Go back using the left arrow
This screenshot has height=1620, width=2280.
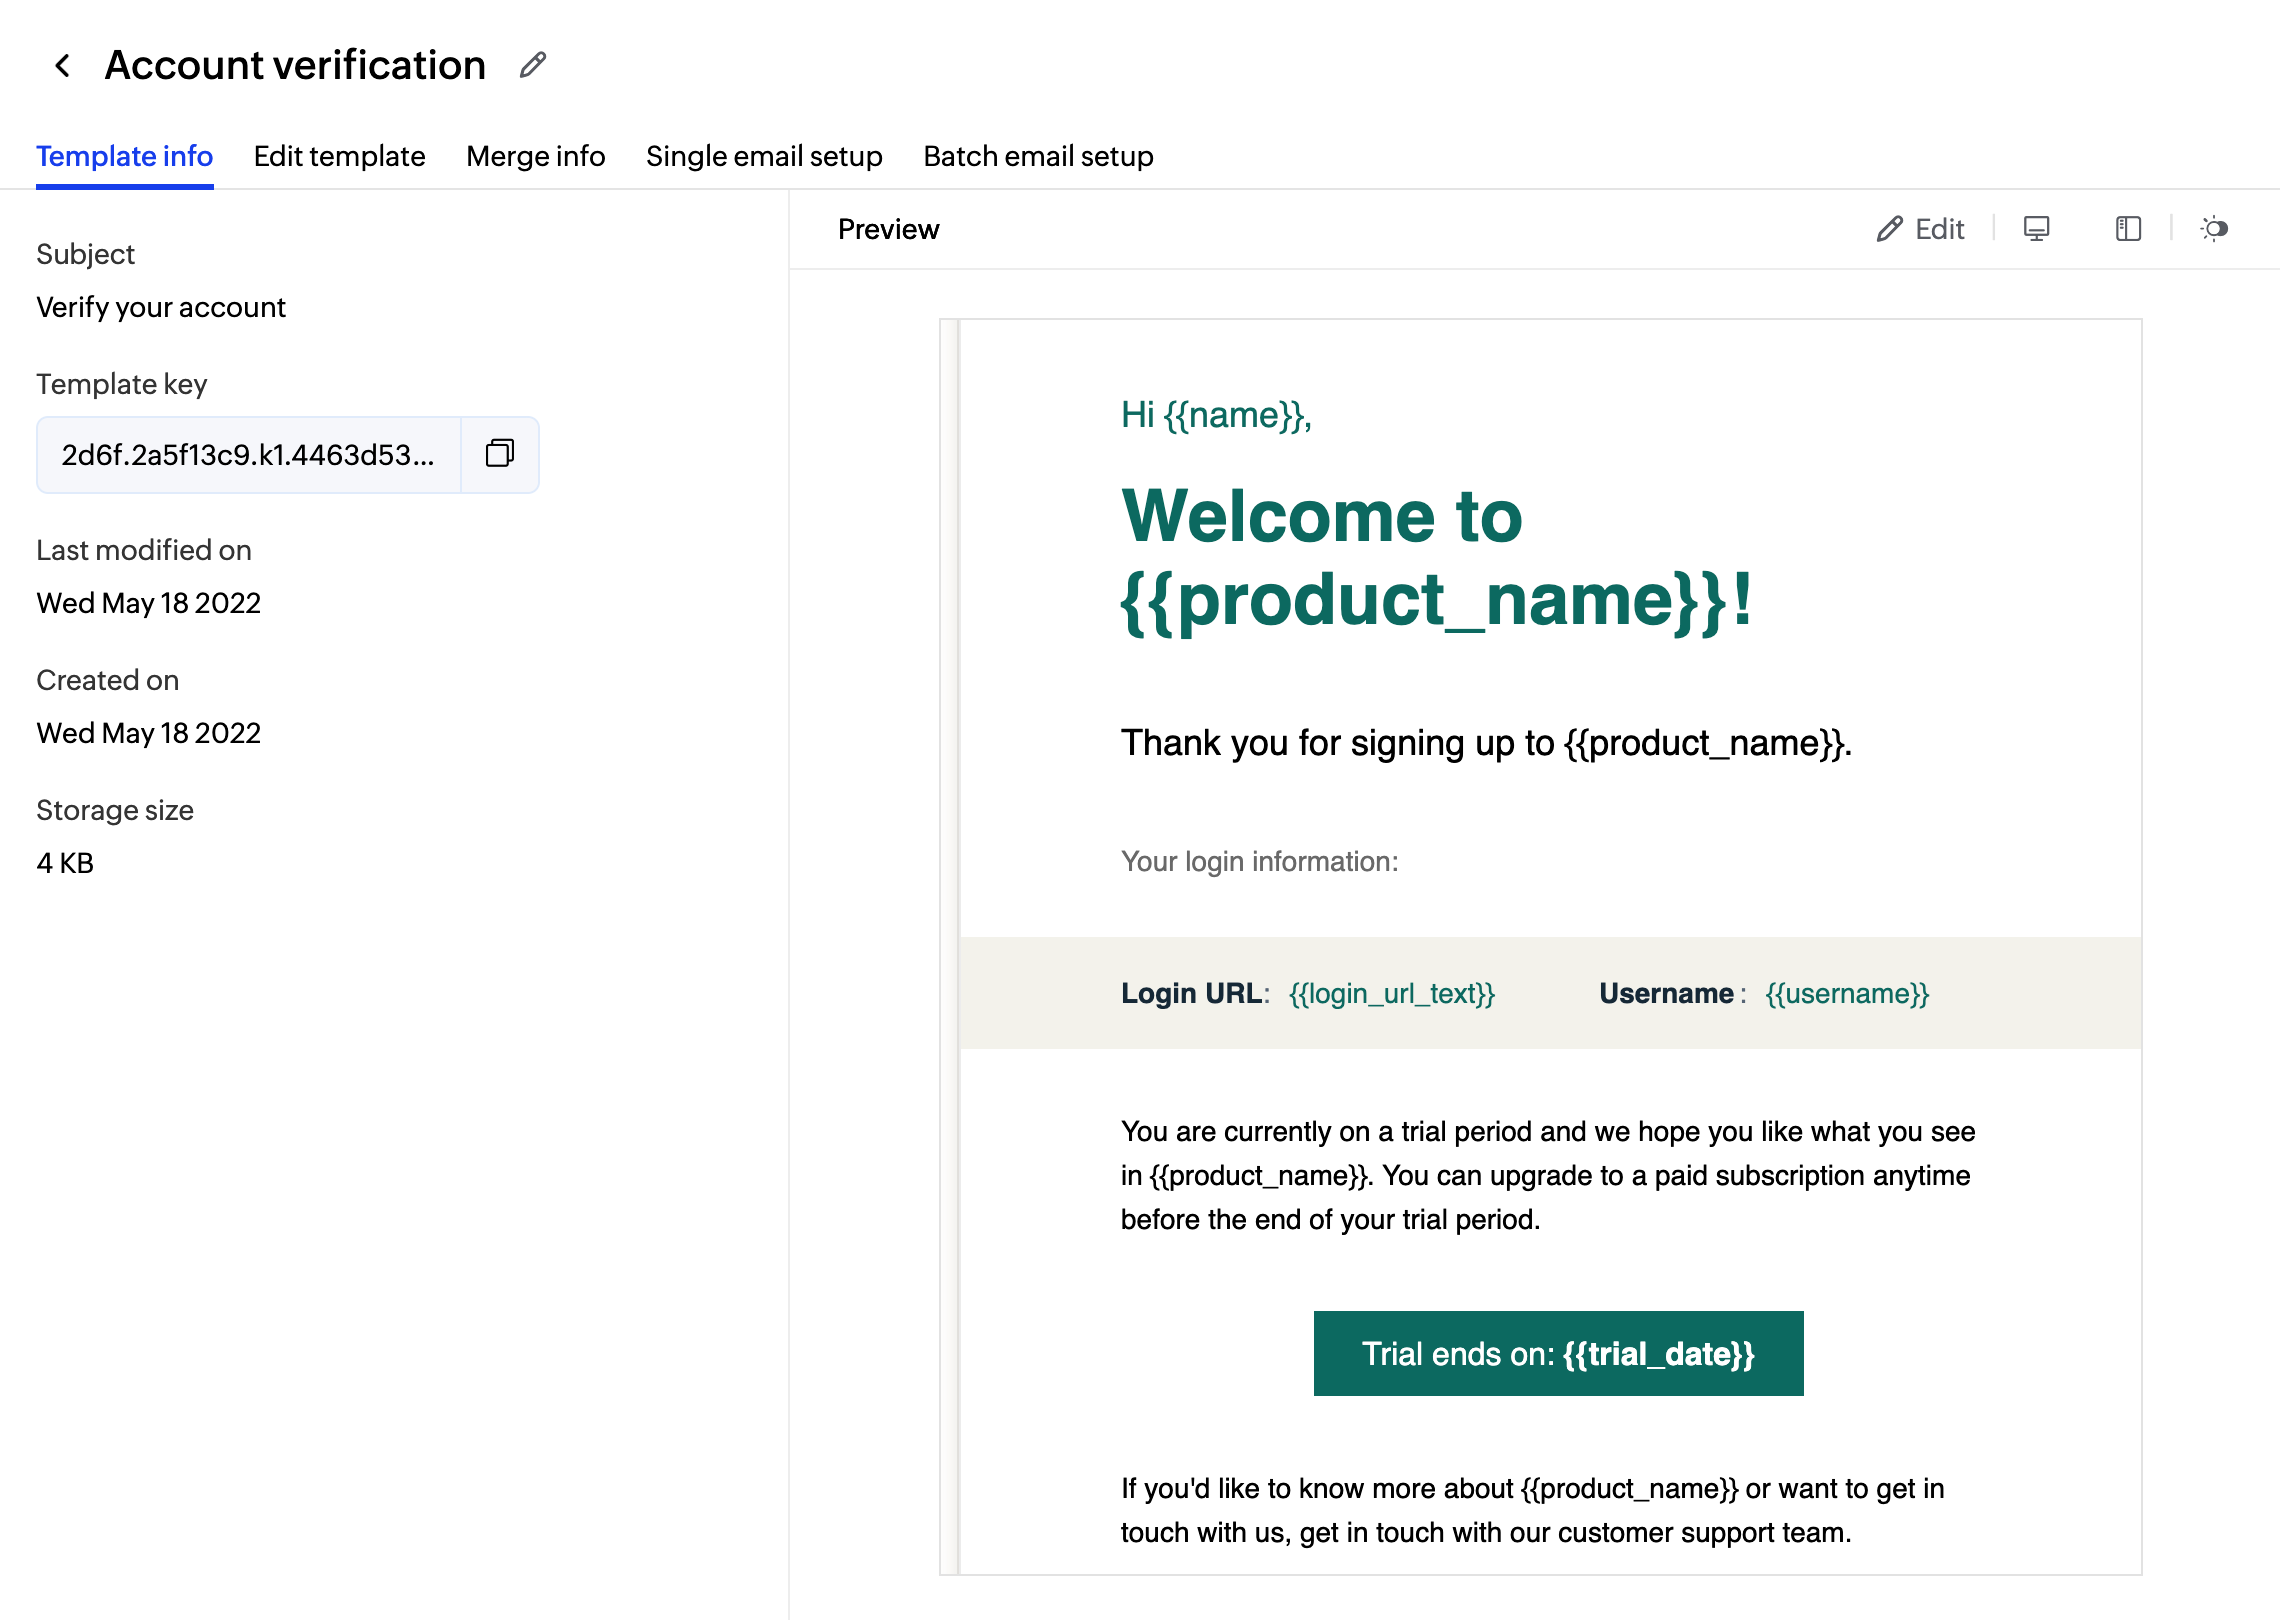(x=62, y=66)
